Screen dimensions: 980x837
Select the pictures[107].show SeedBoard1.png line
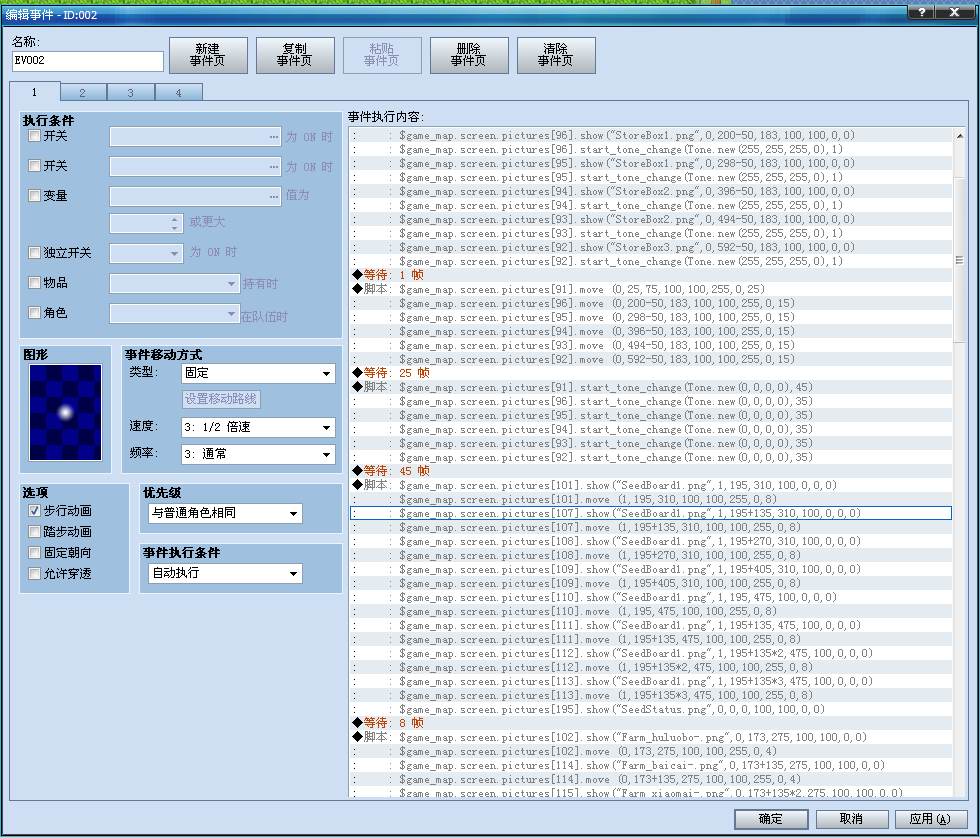(651, 513)
